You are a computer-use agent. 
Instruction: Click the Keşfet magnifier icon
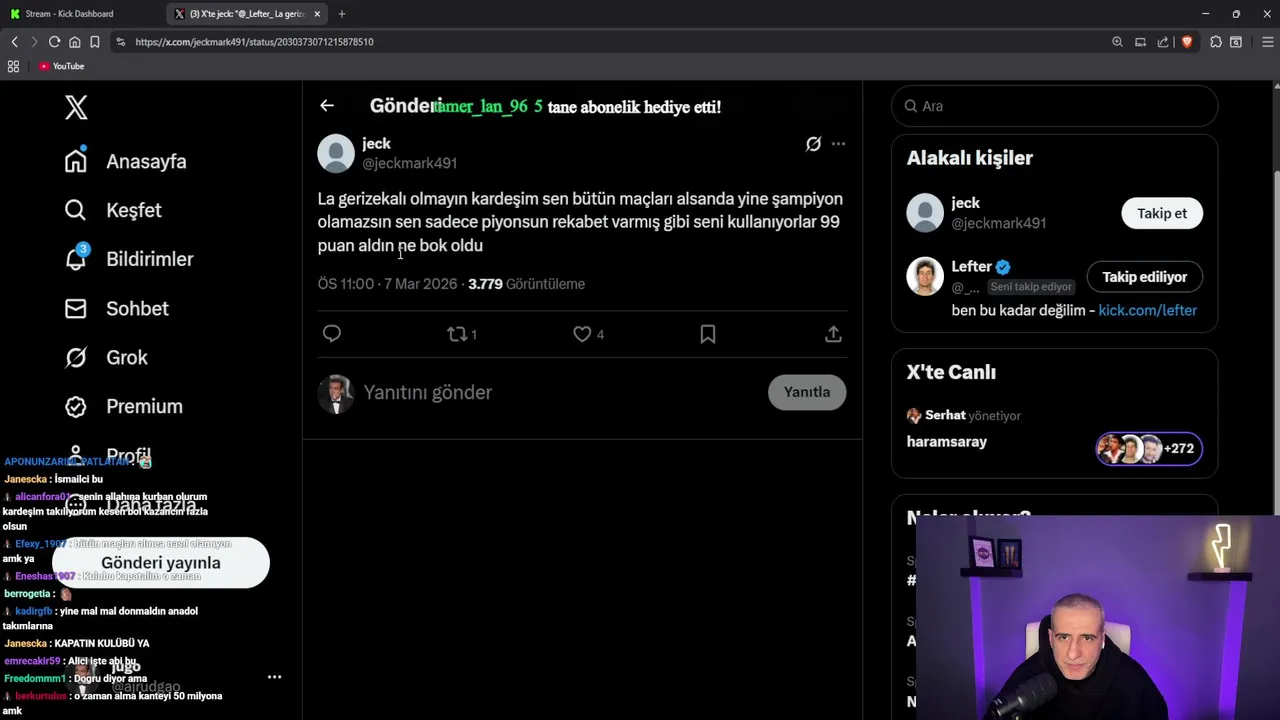(76, 210)
